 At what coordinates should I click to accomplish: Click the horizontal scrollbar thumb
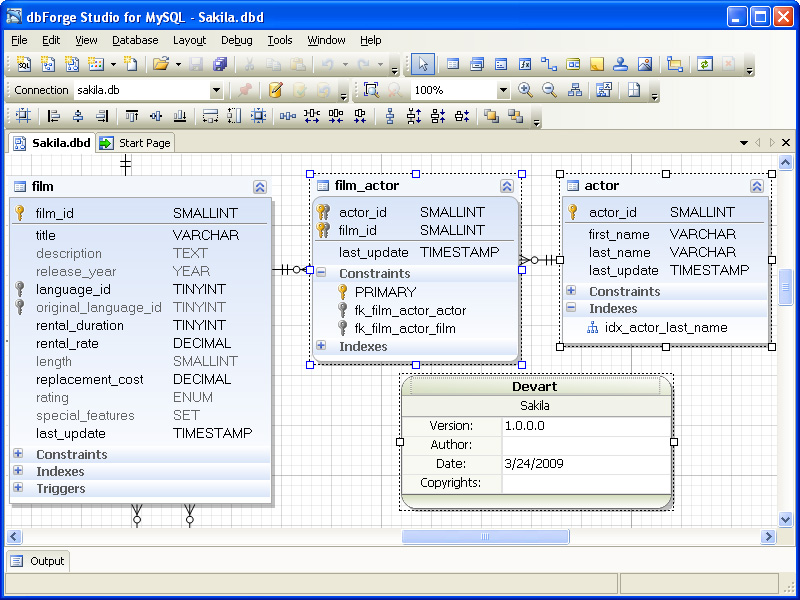tap(485, 537)
